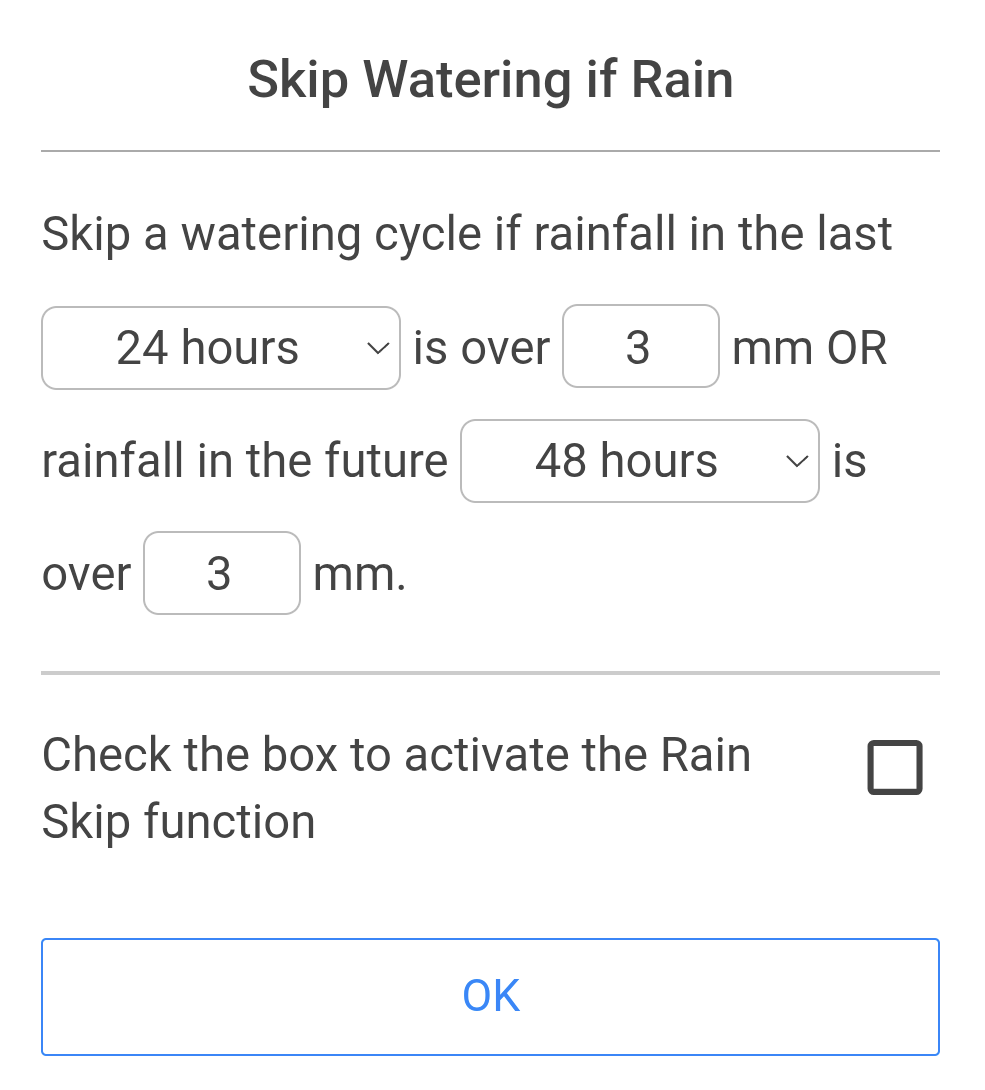Viewport: 985px width, 1090px height.
Task: Click the "Check the box to activate" label
Action: click(396, 754)
